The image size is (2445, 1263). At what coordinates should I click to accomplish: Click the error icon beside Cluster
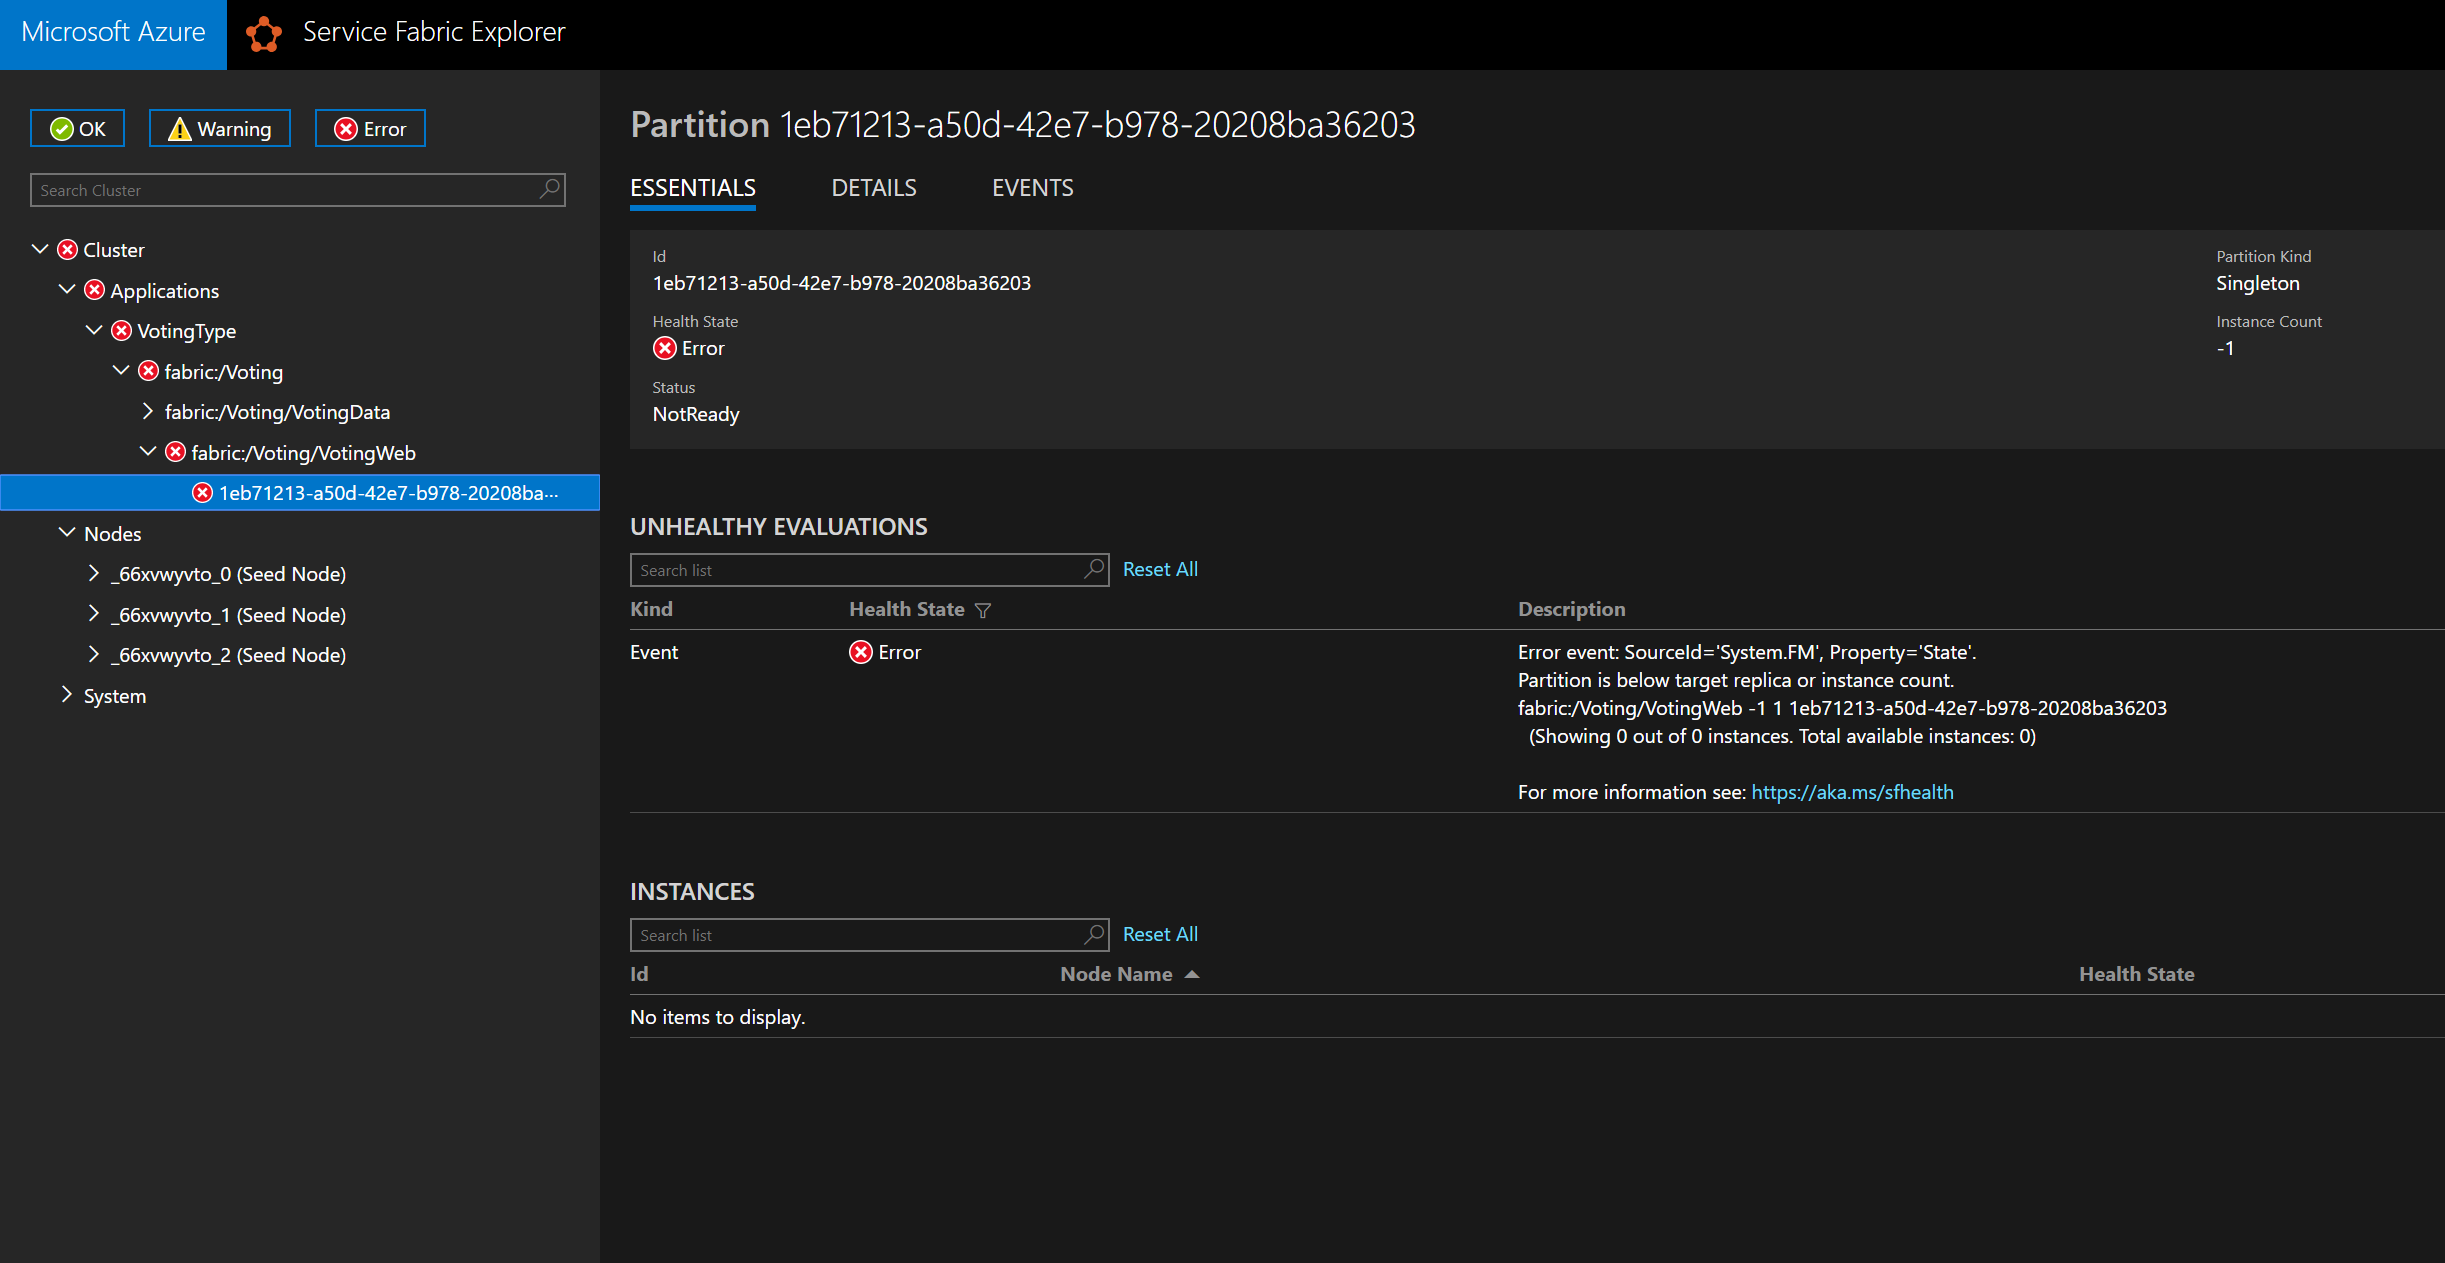[x=67, y=249]
